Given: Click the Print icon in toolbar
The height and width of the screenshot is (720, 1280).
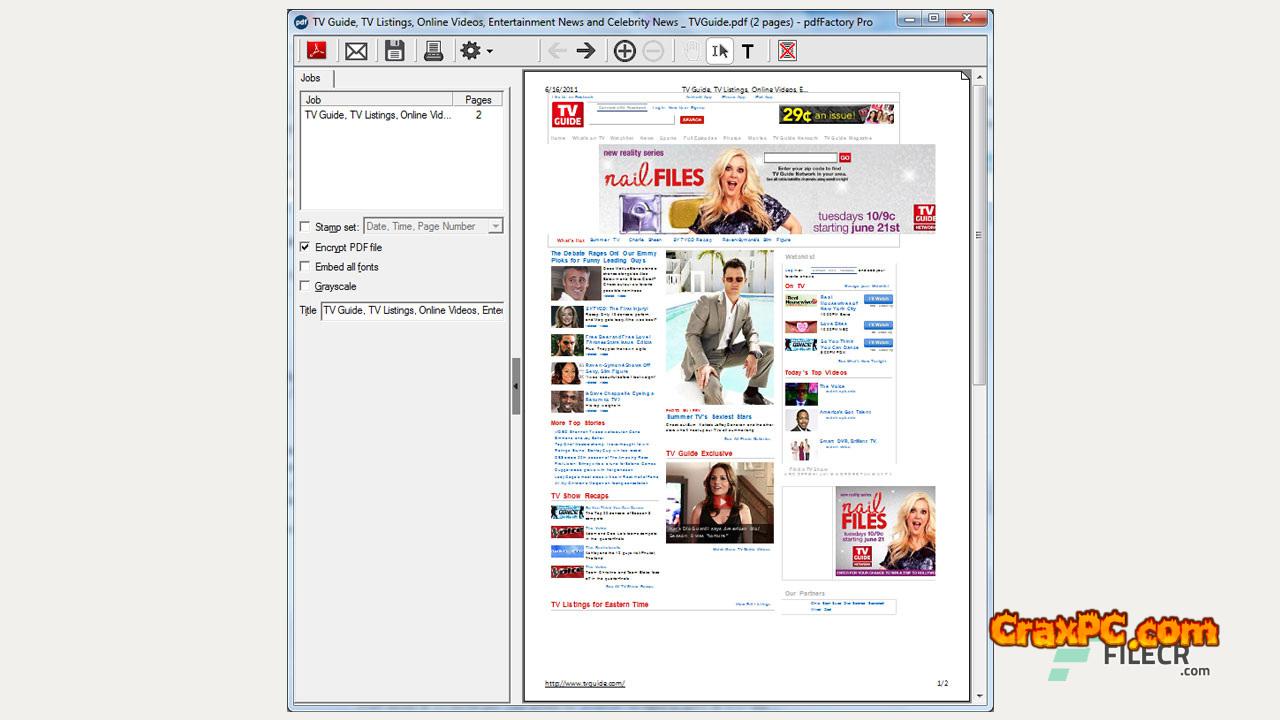Looking at the screenshot, I should [433, 51].
